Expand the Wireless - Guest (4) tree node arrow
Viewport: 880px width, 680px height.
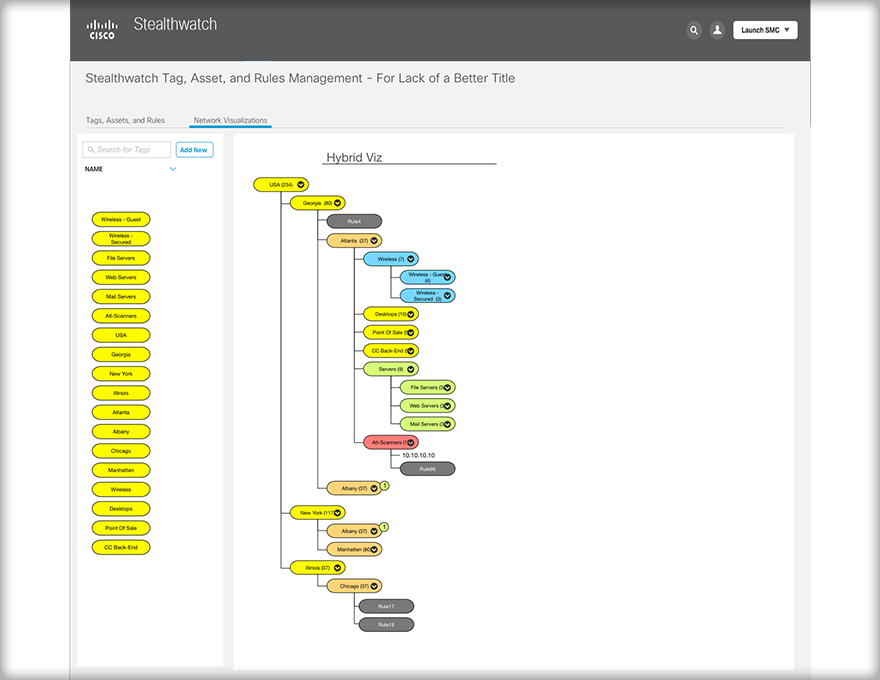(x=447, y=277)
